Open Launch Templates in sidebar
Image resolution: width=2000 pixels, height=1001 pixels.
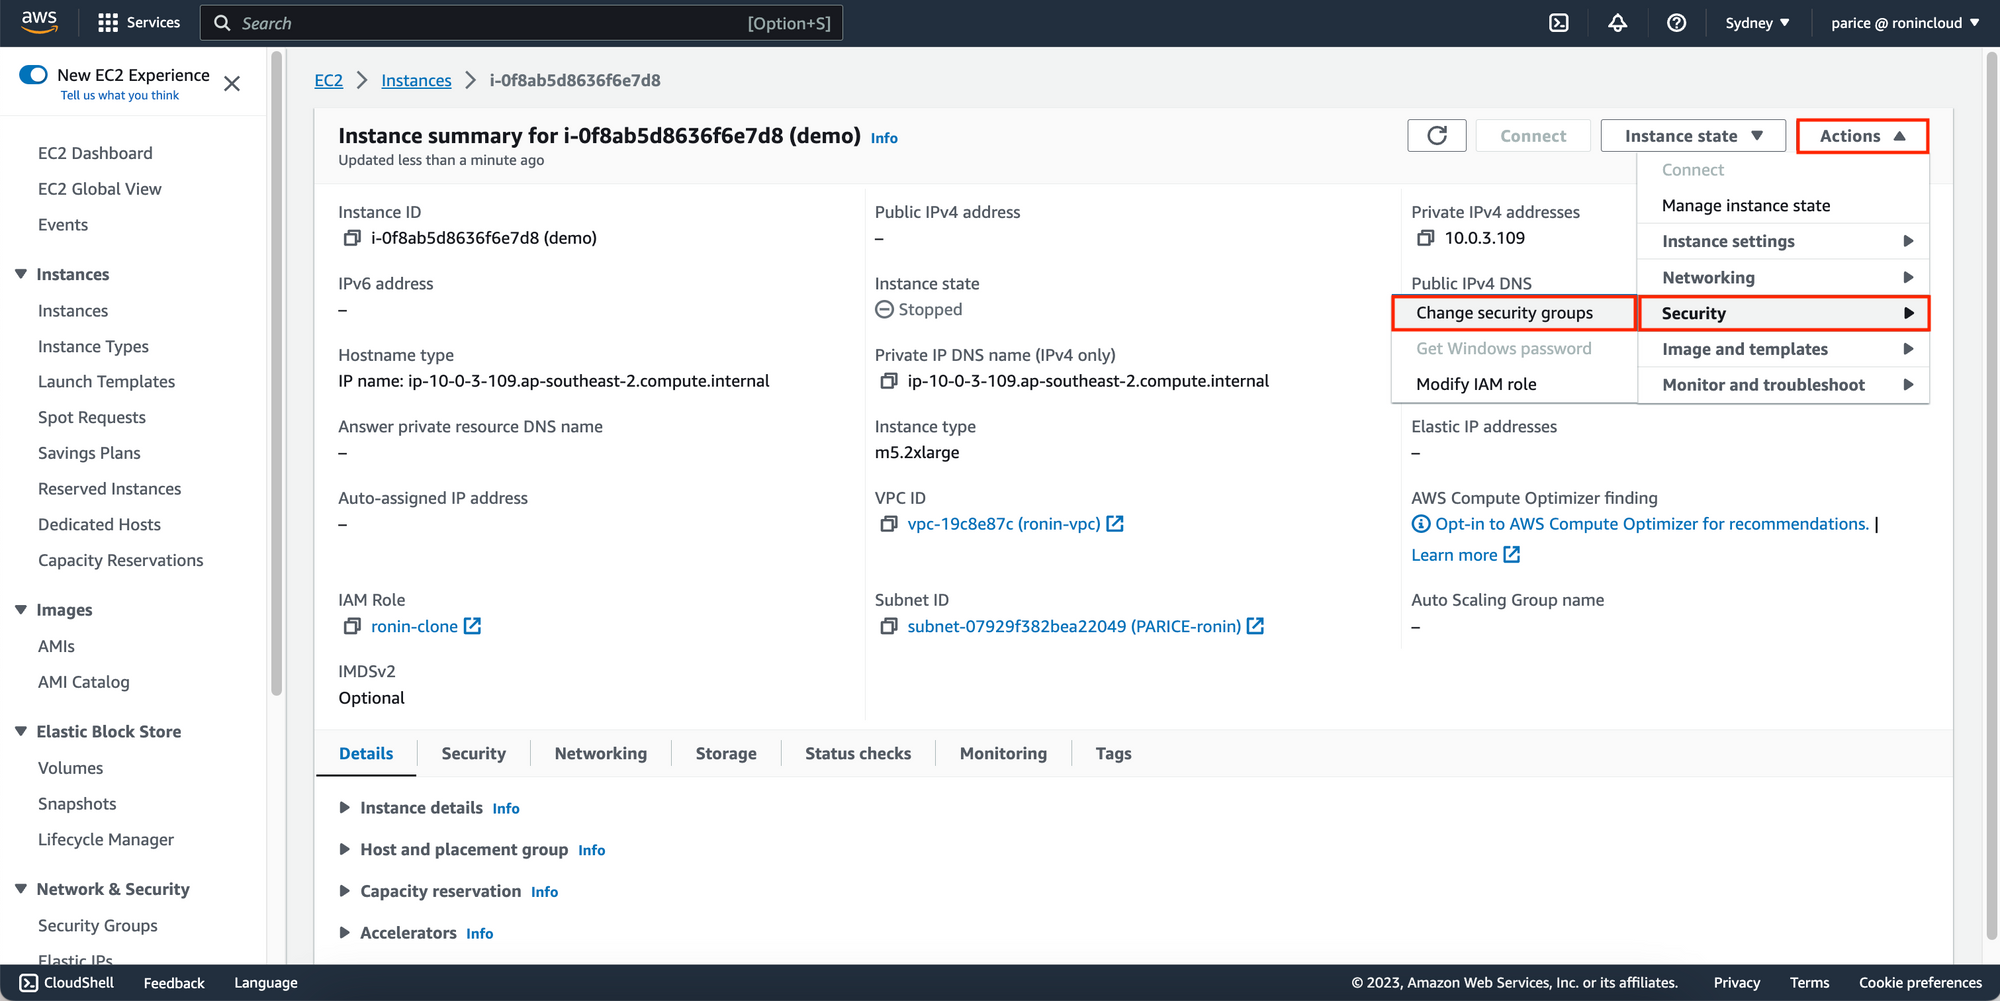tap(106, 382)
